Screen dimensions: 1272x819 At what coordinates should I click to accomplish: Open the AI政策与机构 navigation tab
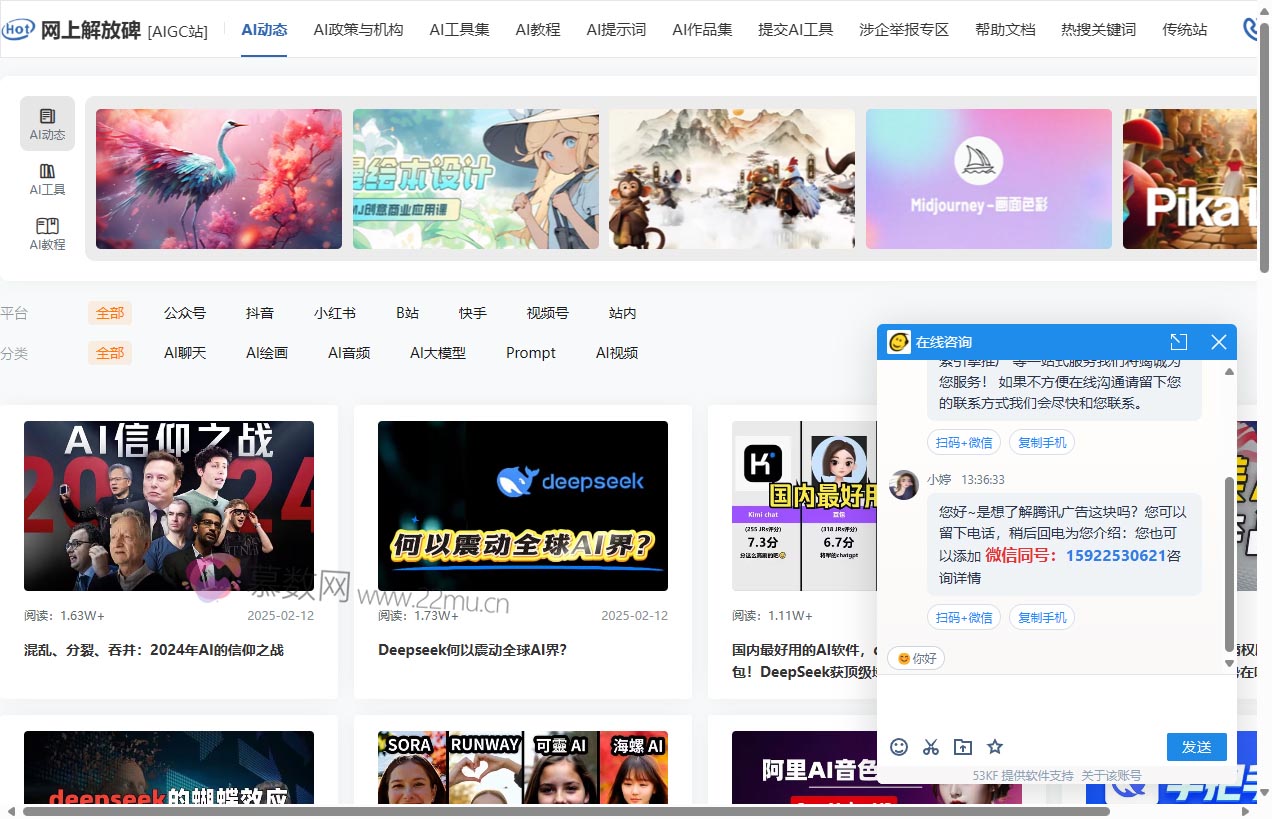tap(357, 29)
